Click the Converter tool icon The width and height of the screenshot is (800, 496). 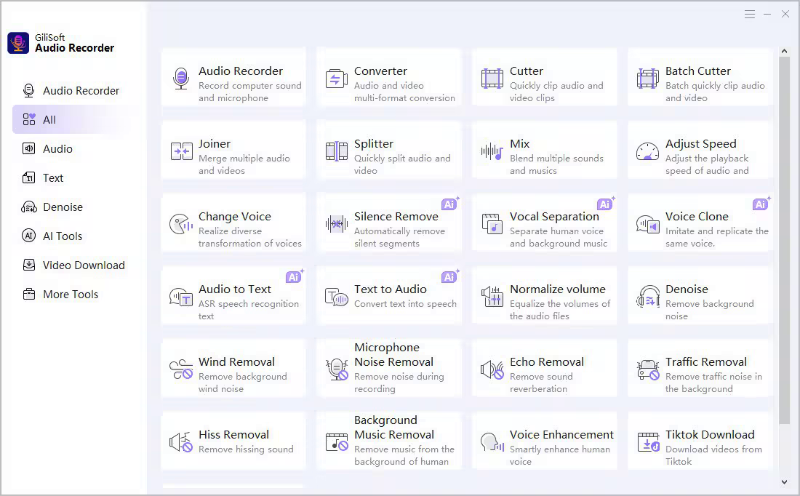pyautogui.click(x=337, y=79)
